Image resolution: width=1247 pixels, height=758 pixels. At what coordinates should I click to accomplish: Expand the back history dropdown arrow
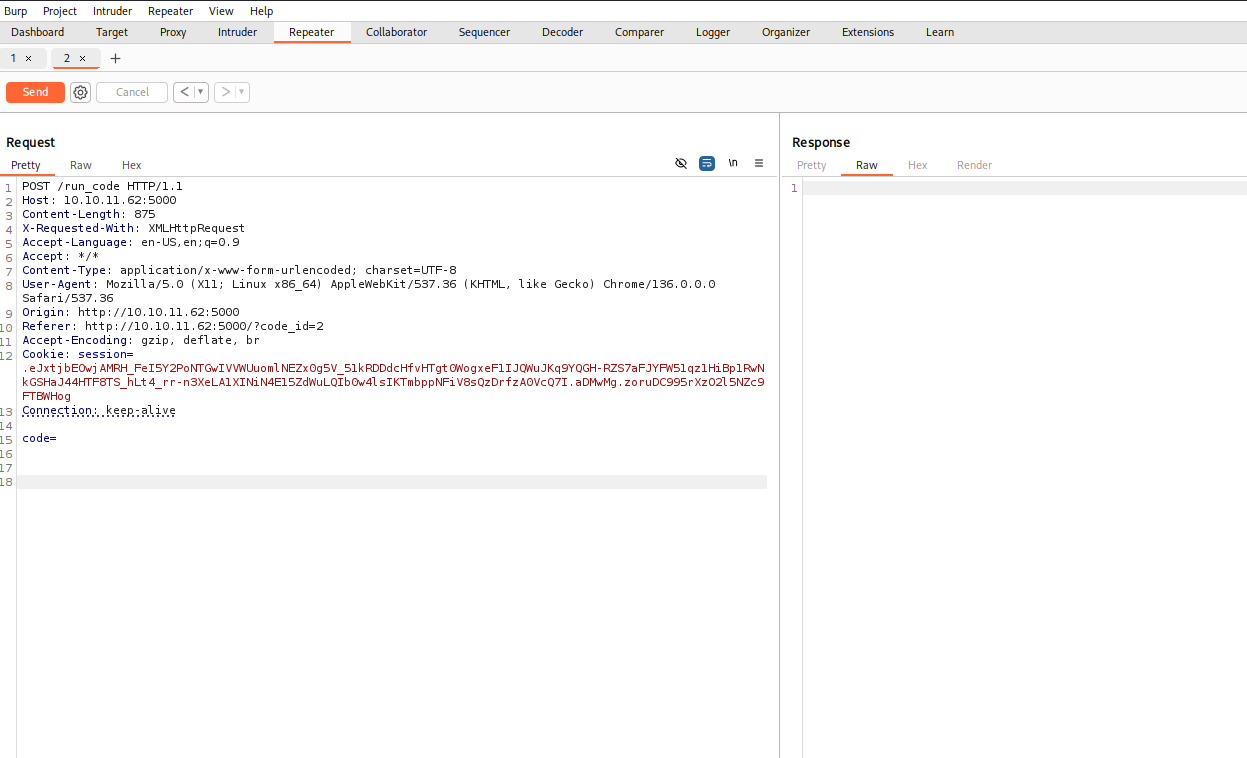[x=201, y=92]
